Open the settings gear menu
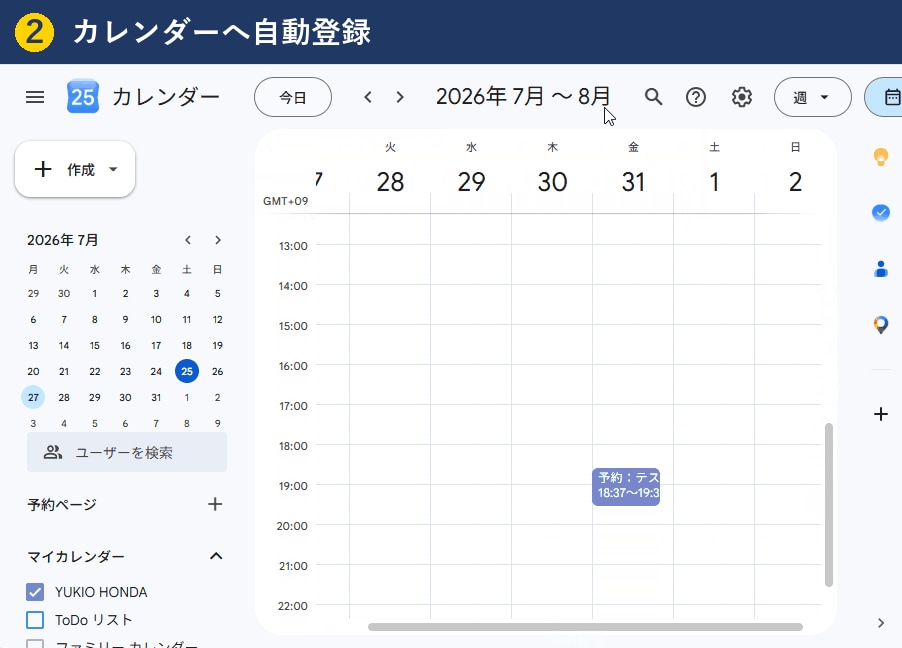Image resolution: width=902 pixels, height=648 pixels. [x=742, y=97]
